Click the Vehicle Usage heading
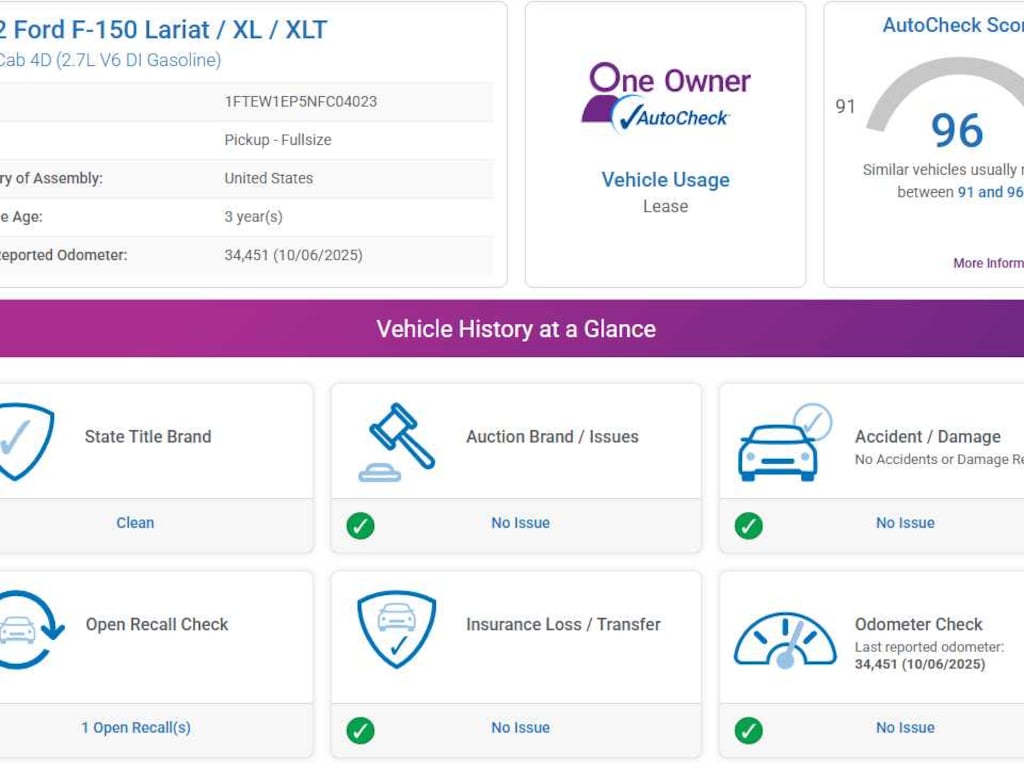Screen dimensions: 1024x768 pyautogui.click(x=665, y=180)
